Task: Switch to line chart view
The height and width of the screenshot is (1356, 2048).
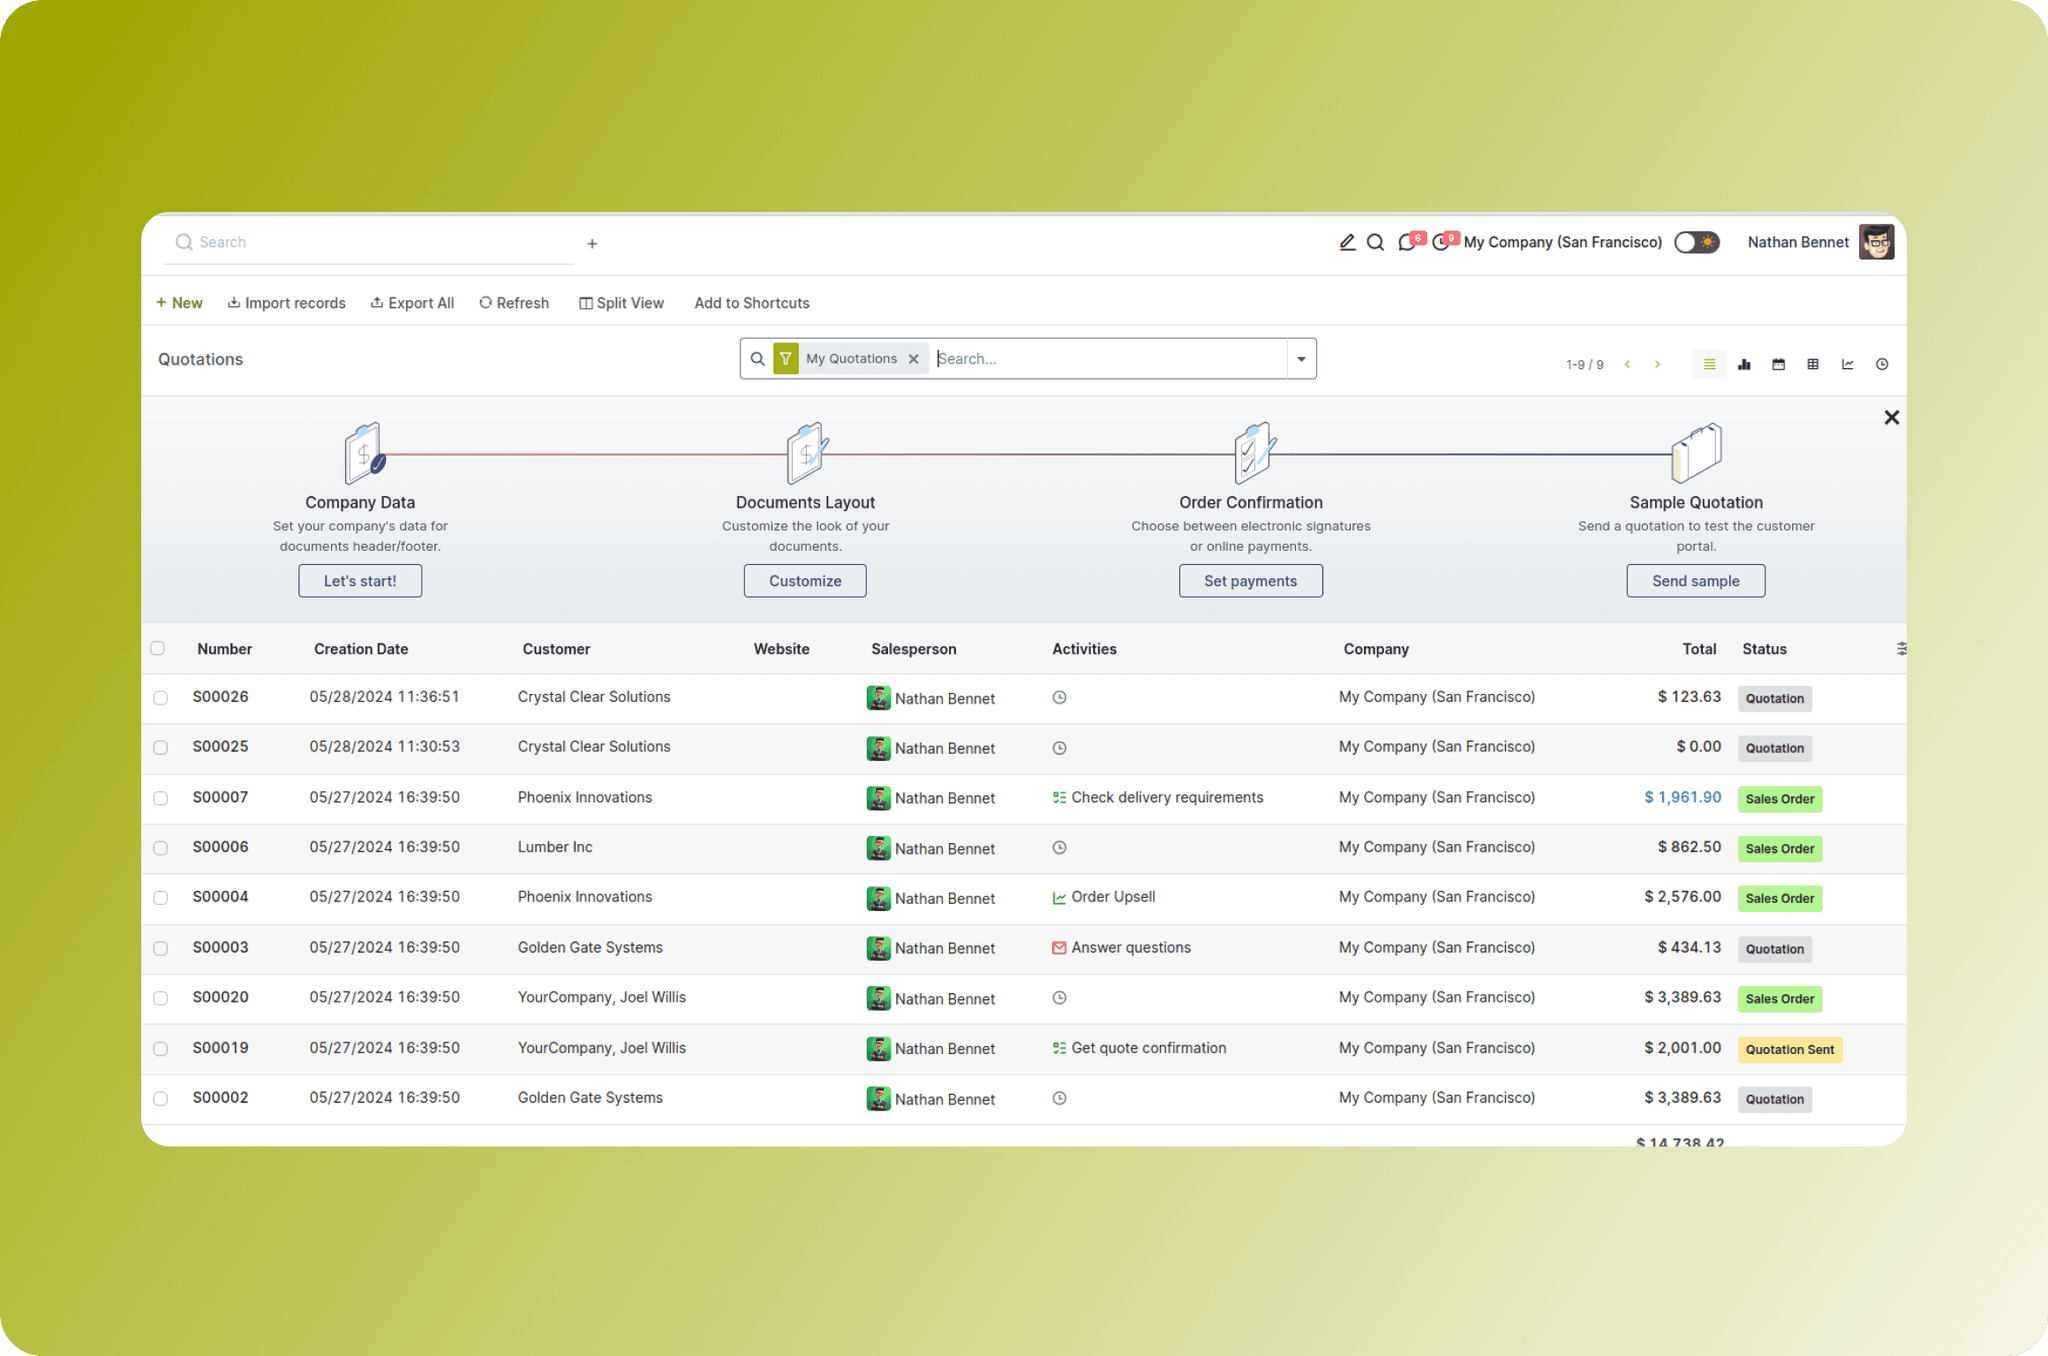Action: [1847, 364]
